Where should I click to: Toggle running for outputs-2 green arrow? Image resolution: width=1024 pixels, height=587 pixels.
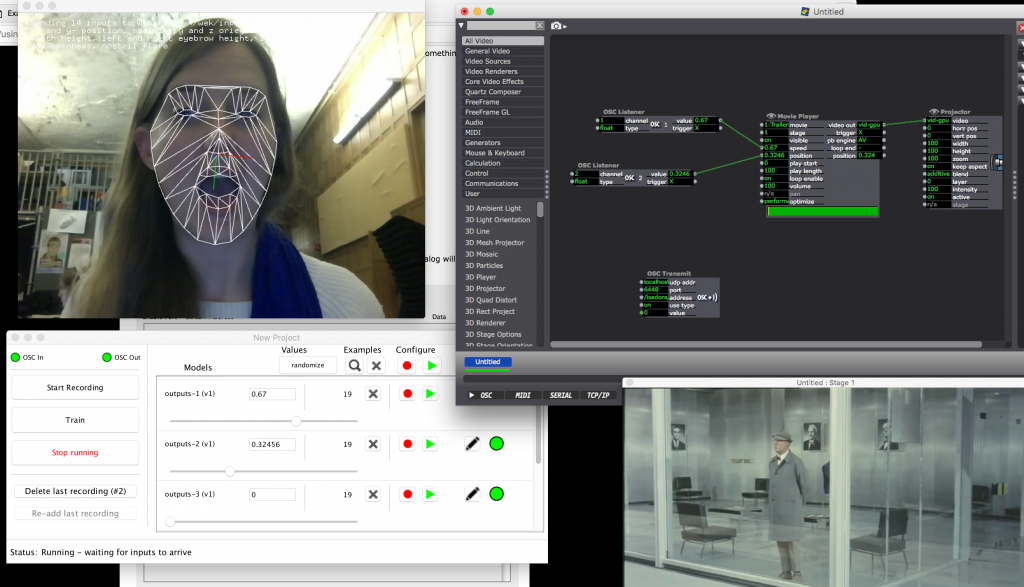coord(430,444)
